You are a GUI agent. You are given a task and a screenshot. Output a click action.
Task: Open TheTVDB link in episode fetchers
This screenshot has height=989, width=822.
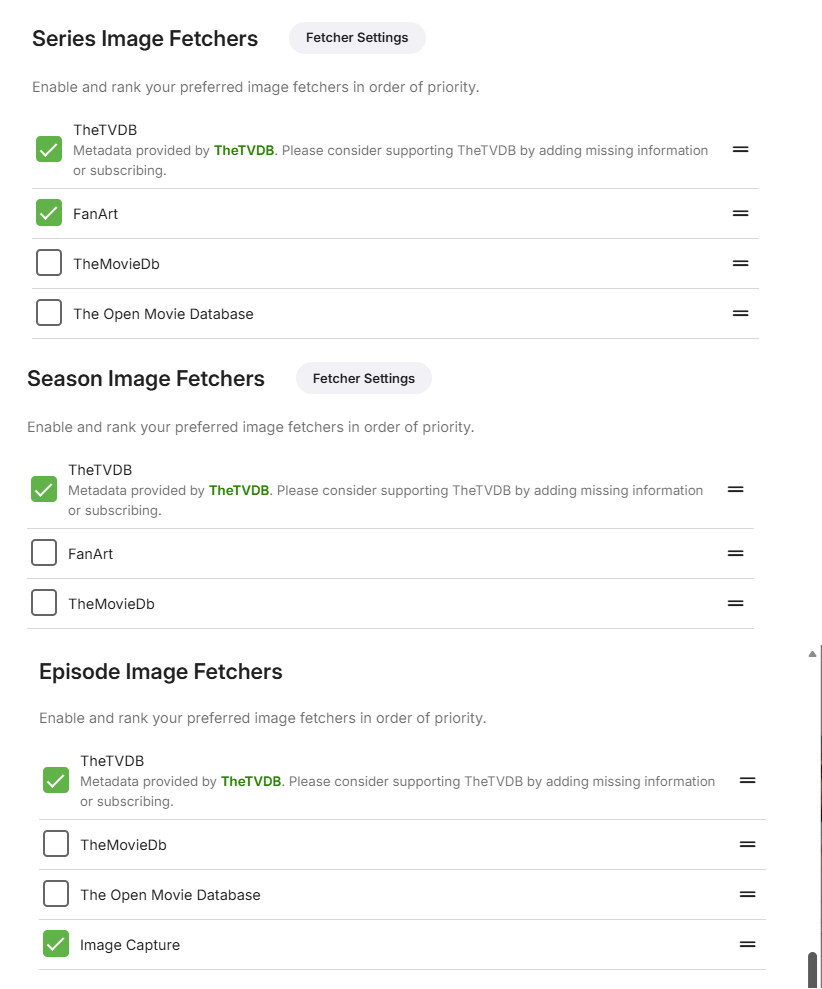point(251,782)
